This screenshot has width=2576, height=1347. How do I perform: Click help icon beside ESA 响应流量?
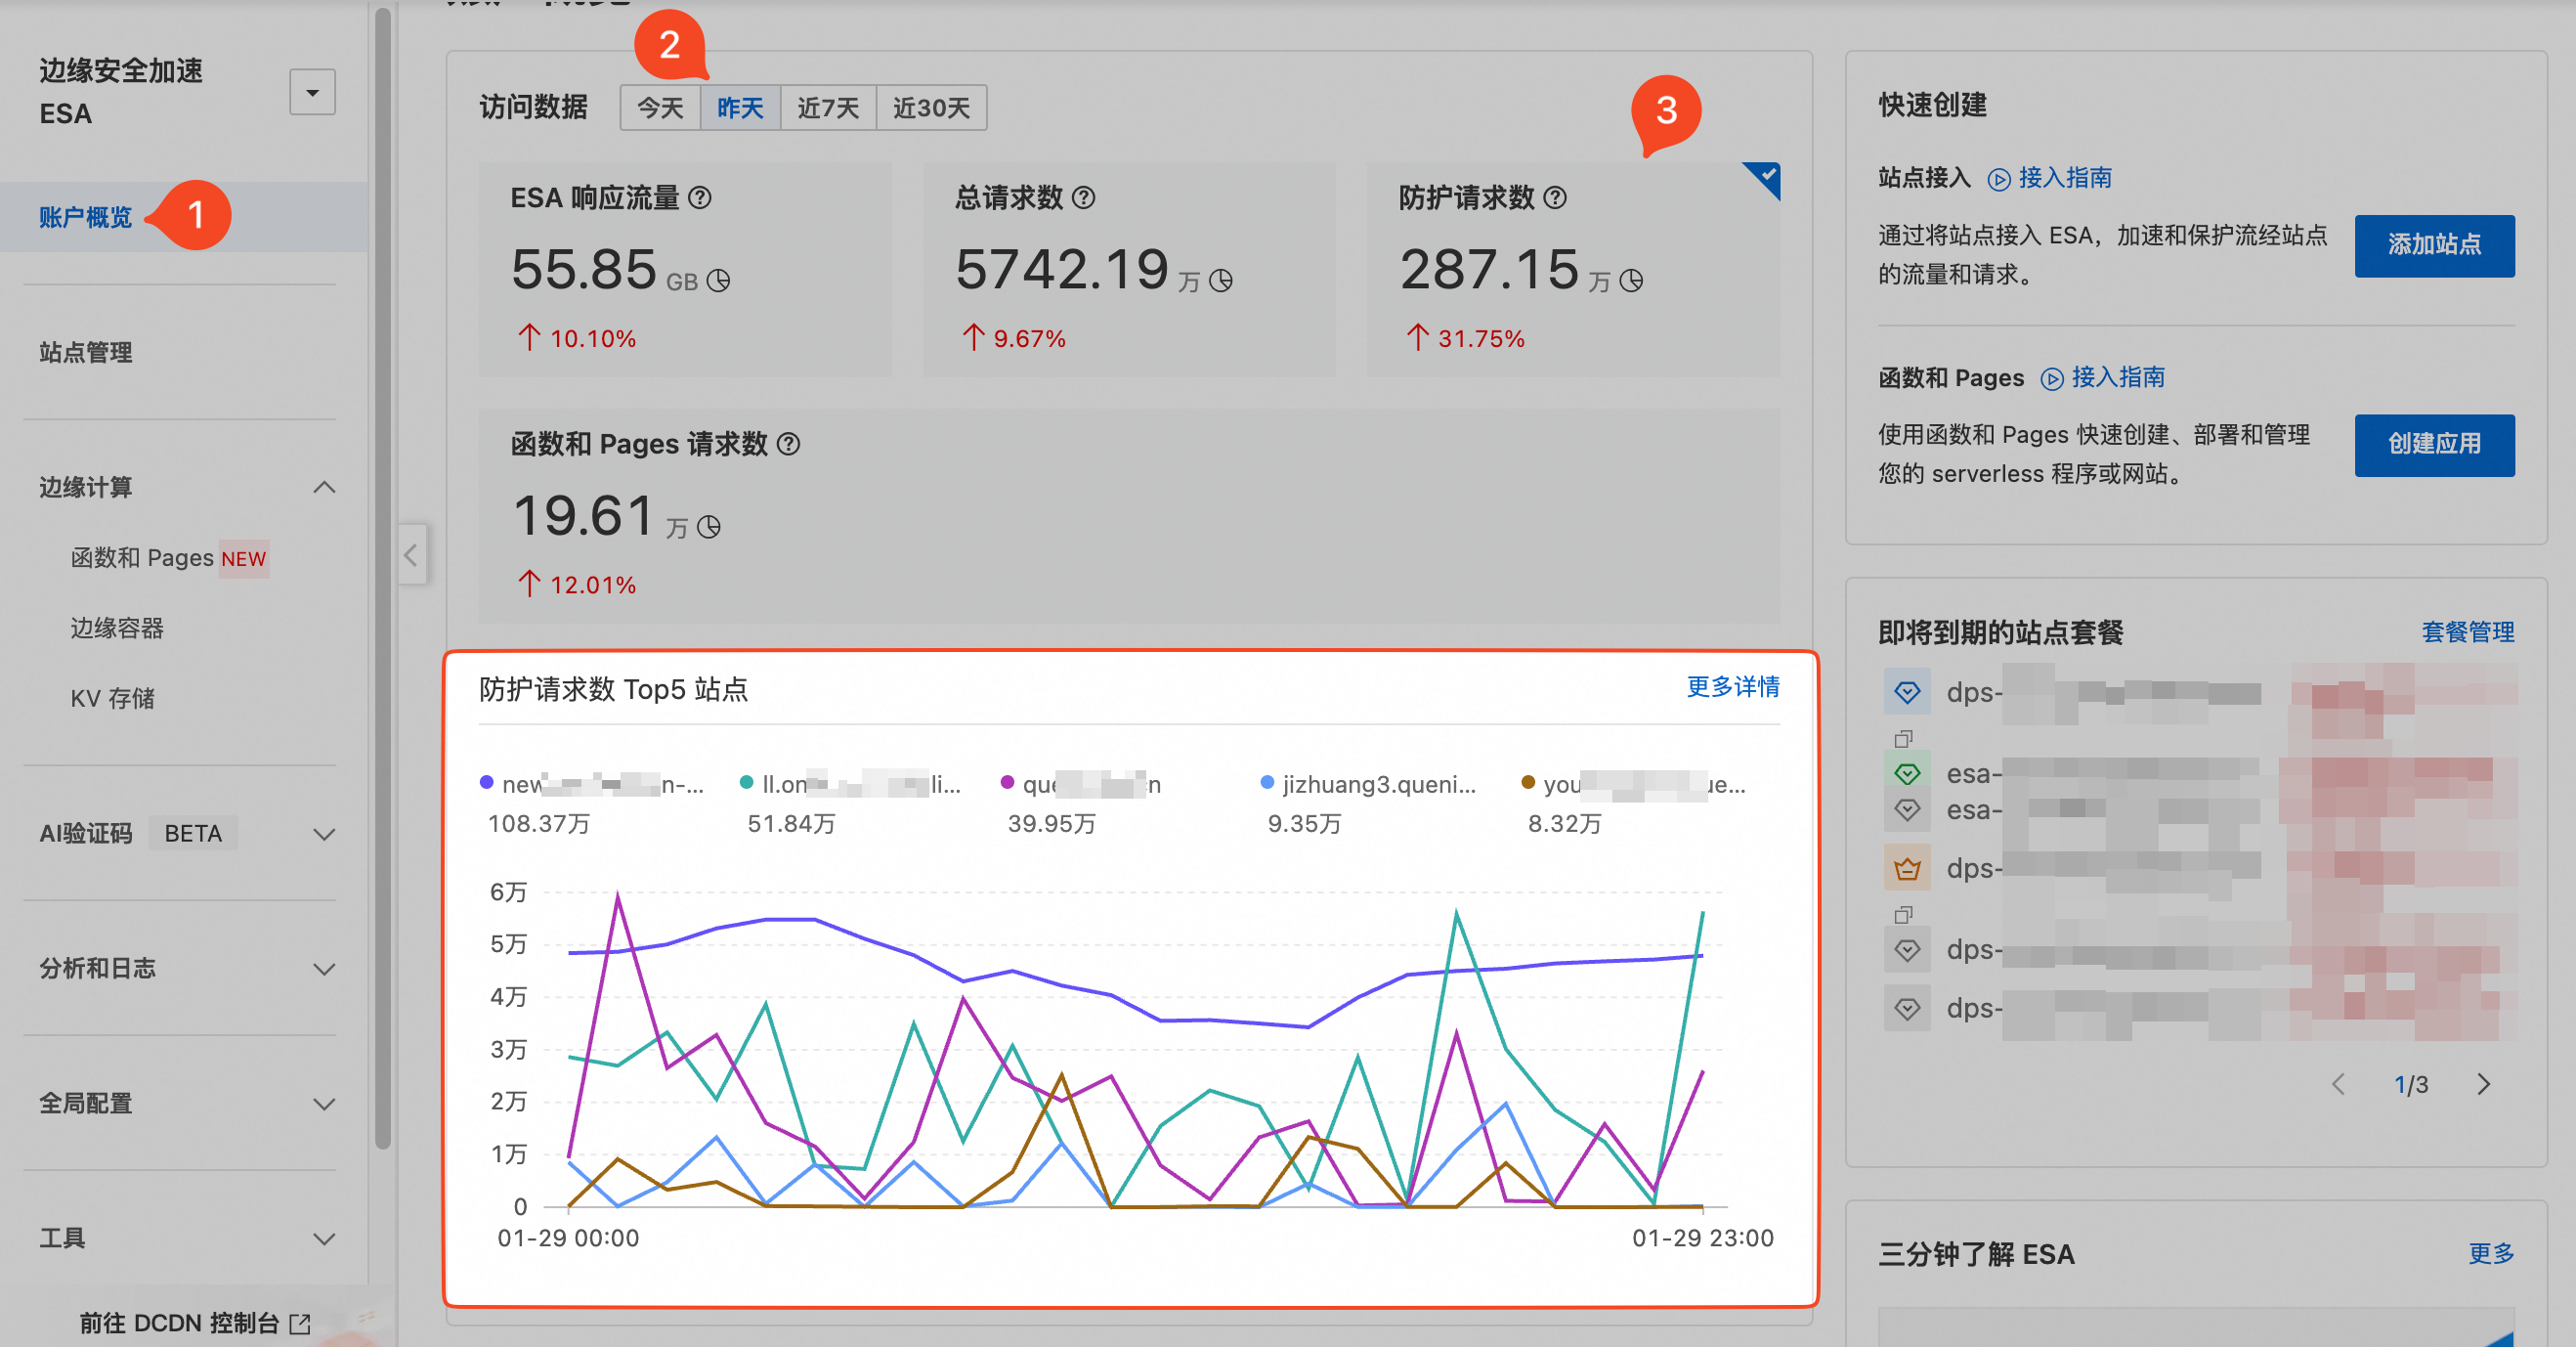click(x=700, y=198)
